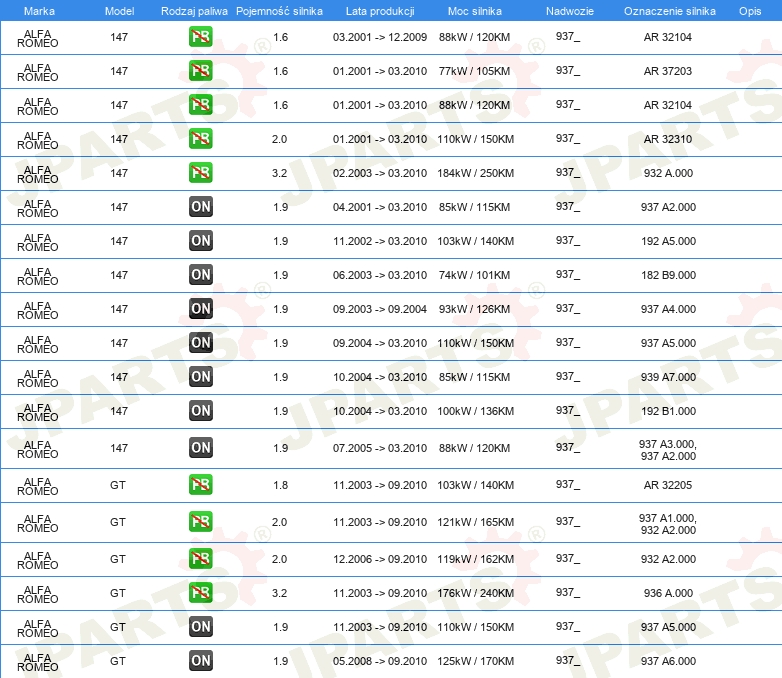This screenshot has height=678, width=782.
Task: Select the Oznaczenie silnika column header
Action: [x=669, y=10]
